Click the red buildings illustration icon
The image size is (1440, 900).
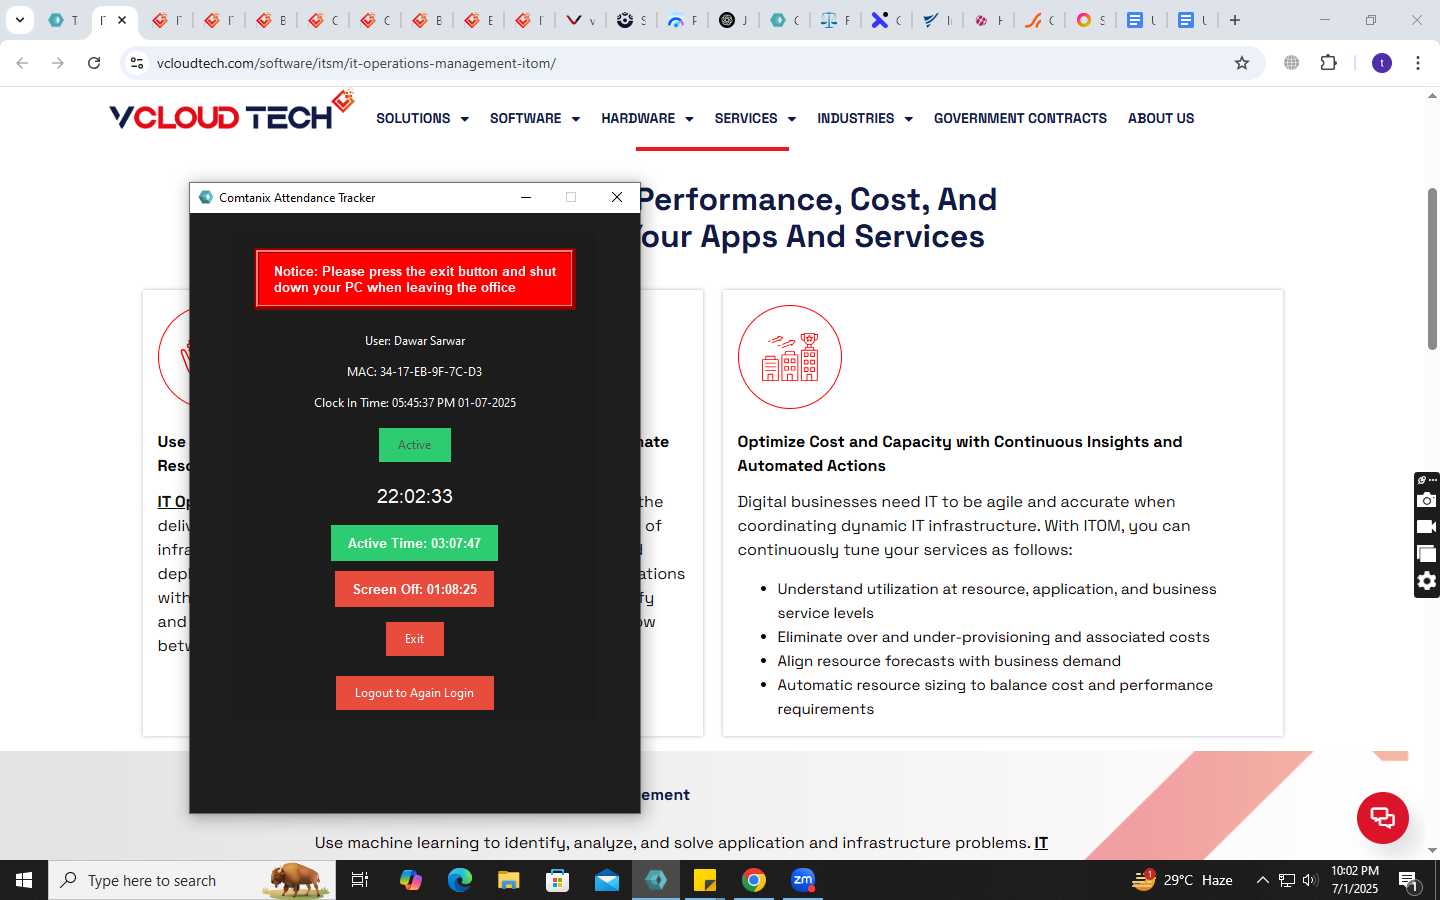pyautogui.click(x=790, y=357)
